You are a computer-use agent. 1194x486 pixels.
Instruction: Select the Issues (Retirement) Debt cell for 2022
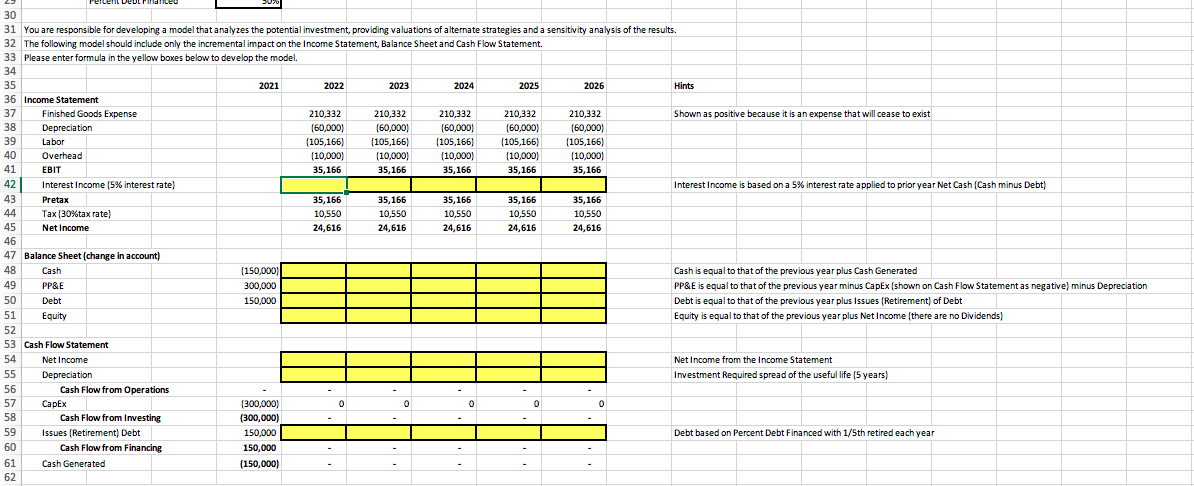pyautogui.click(x=314, y=433)
